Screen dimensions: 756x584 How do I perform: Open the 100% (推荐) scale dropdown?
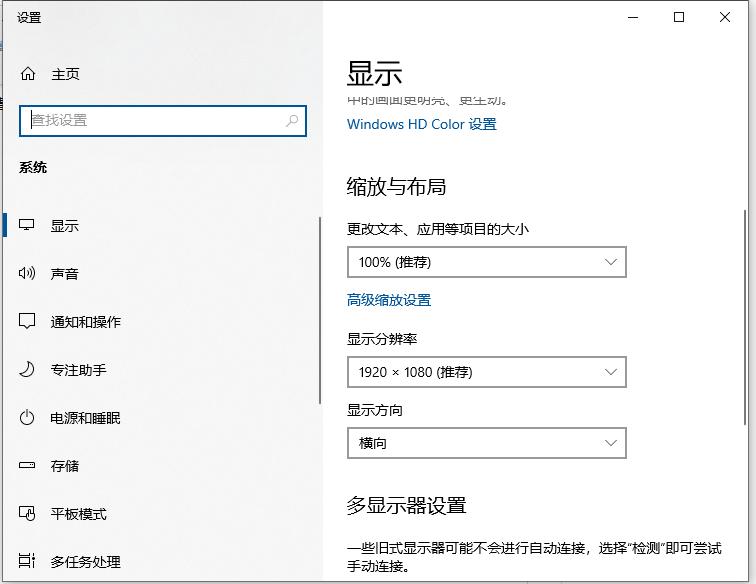coord(487,262)
